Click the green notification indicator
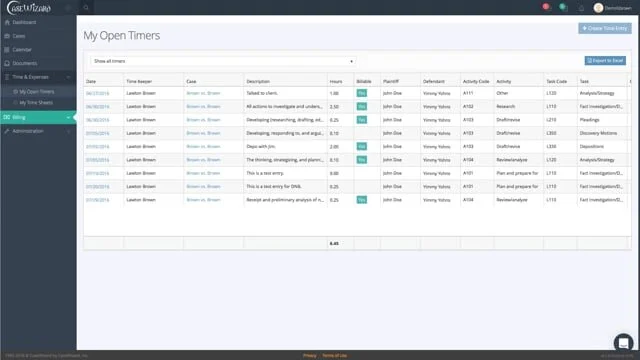 (563, 7)
